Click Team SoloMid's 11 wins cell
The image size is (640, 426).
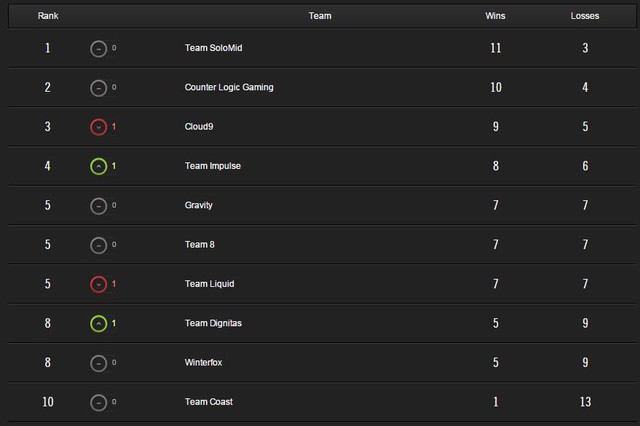click(495, 48)
